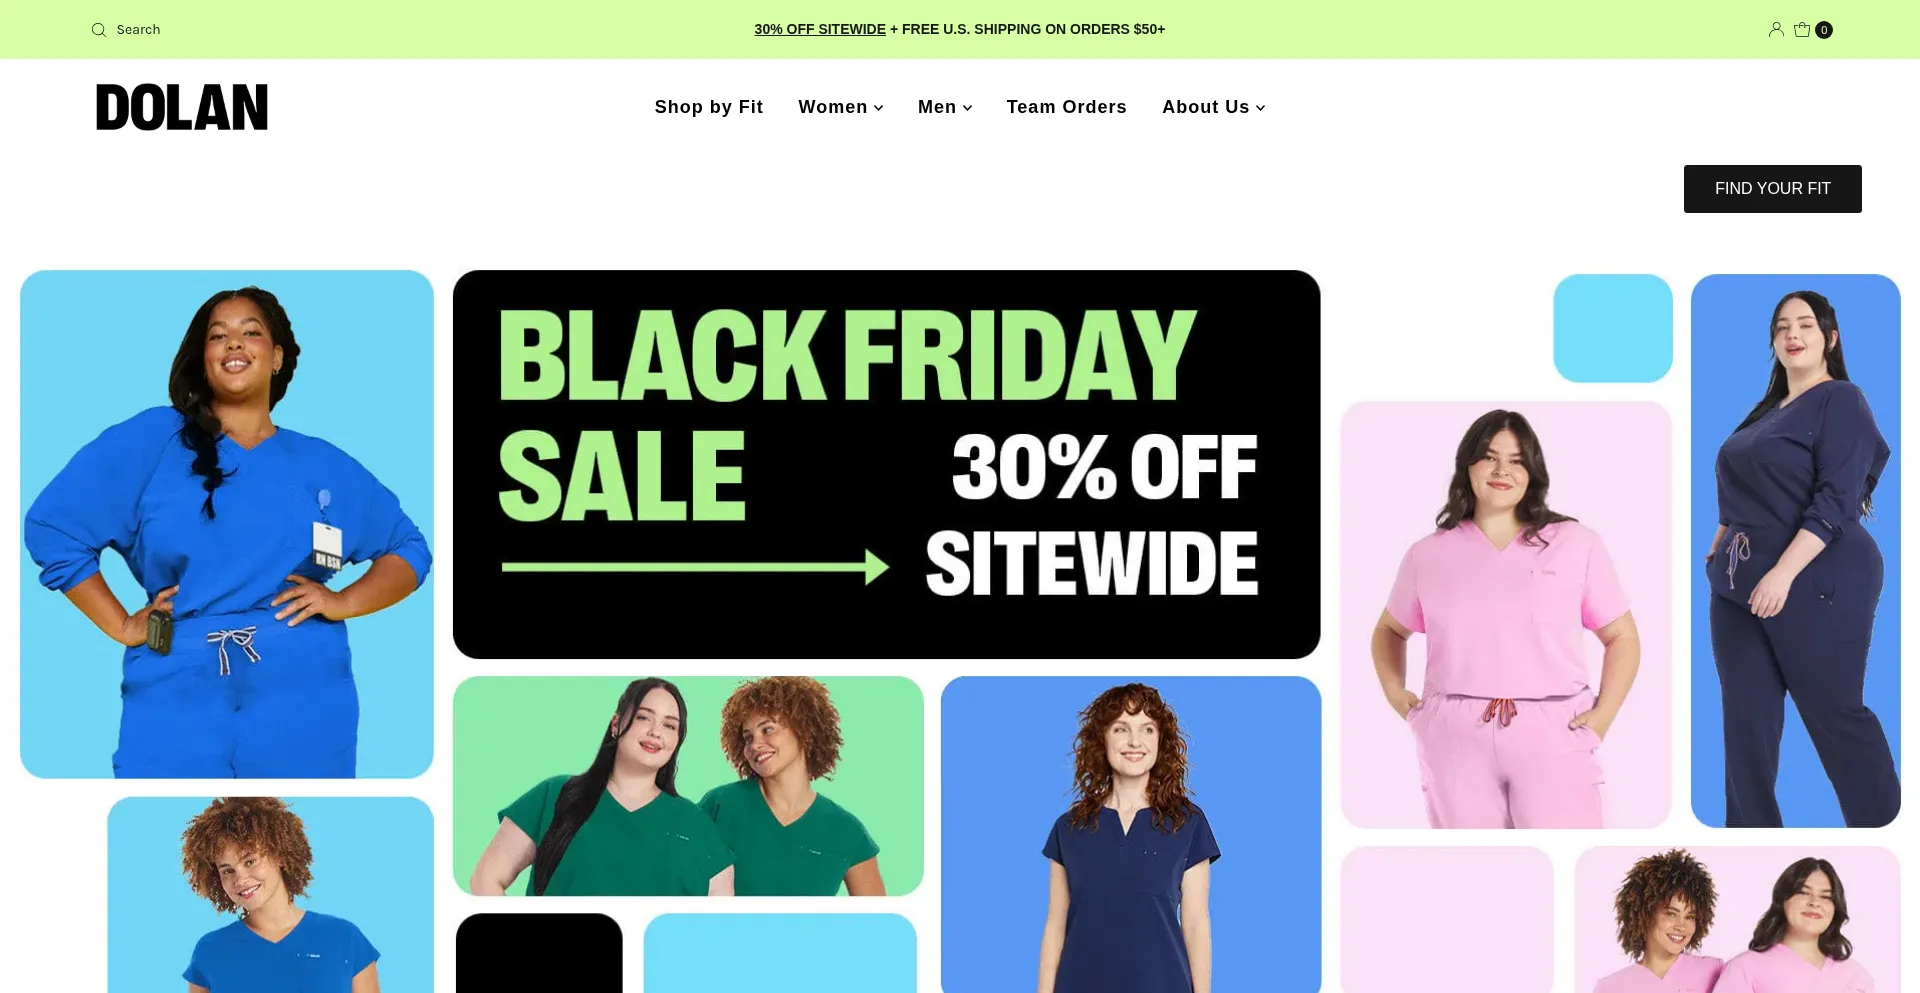
Task: Select the black rounded tile
Action: (x=539, y=953)
